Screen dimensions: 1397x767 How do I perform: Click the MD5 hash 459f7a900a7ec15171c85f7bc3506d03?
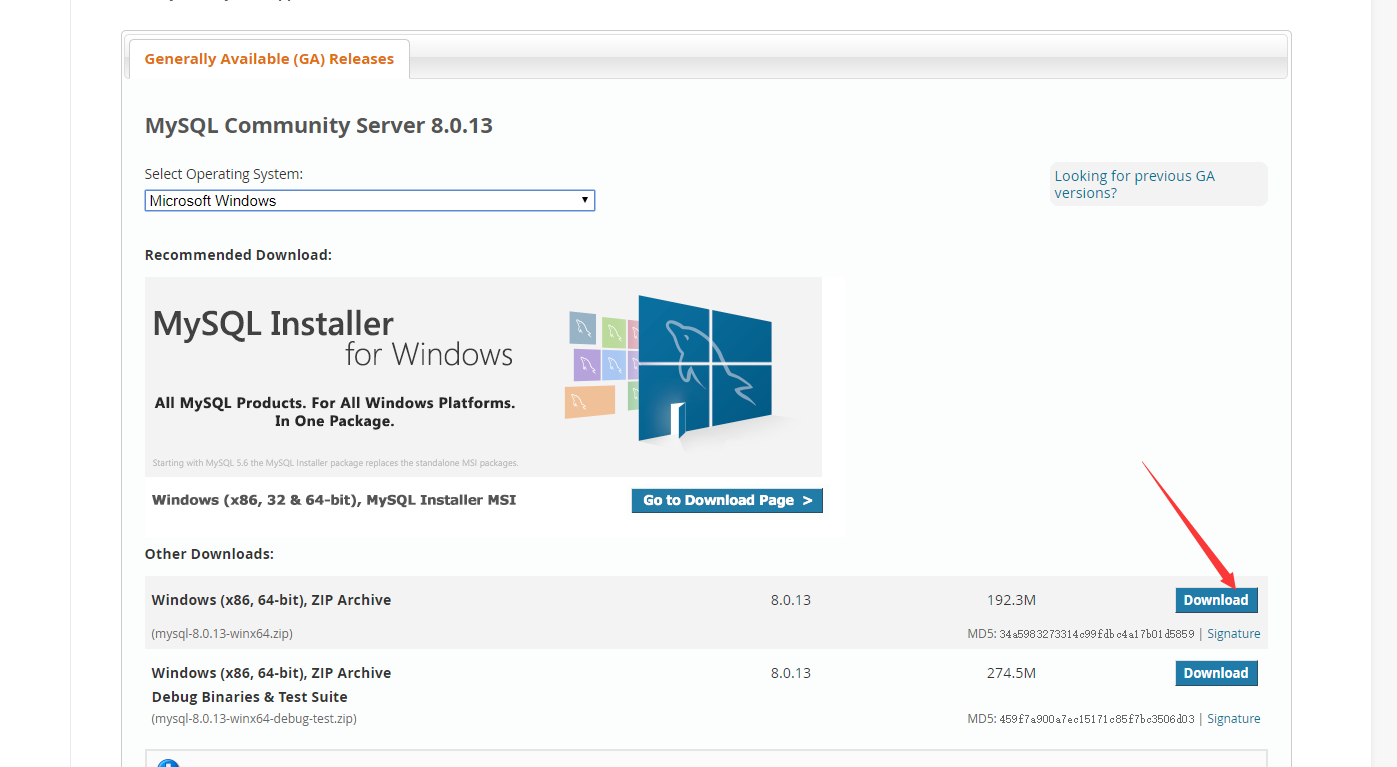coord(1096,719)
